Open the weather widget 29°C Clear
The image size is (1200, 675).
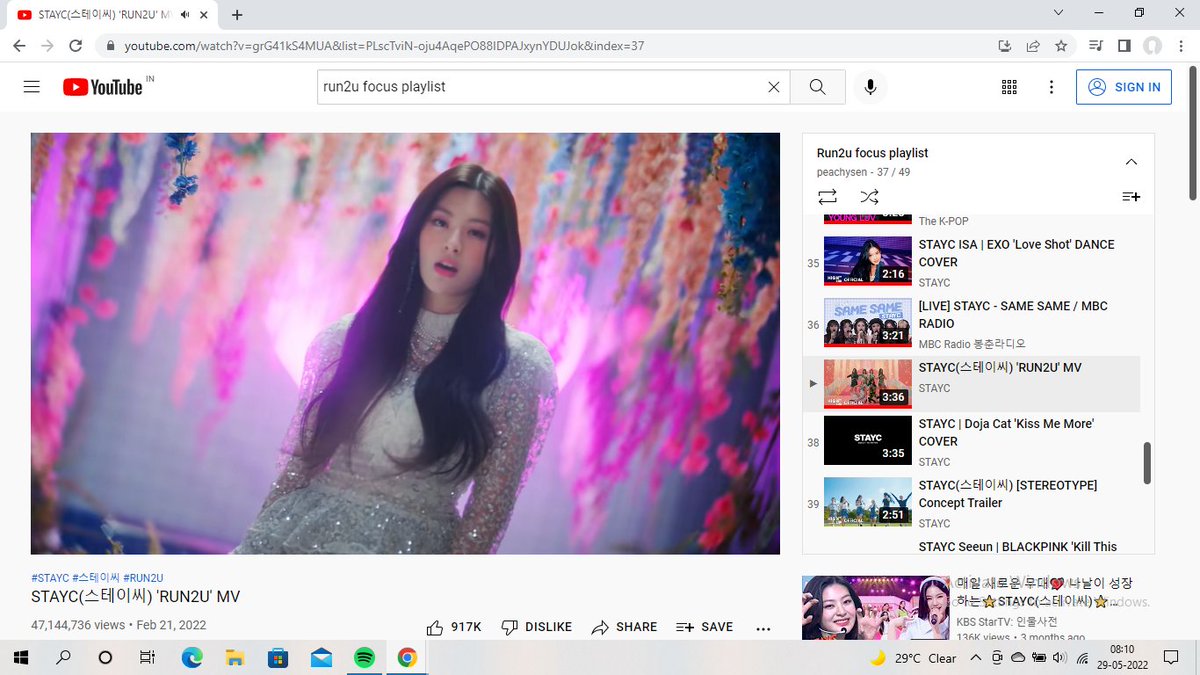pyautogui.click(x=915, y=658)
